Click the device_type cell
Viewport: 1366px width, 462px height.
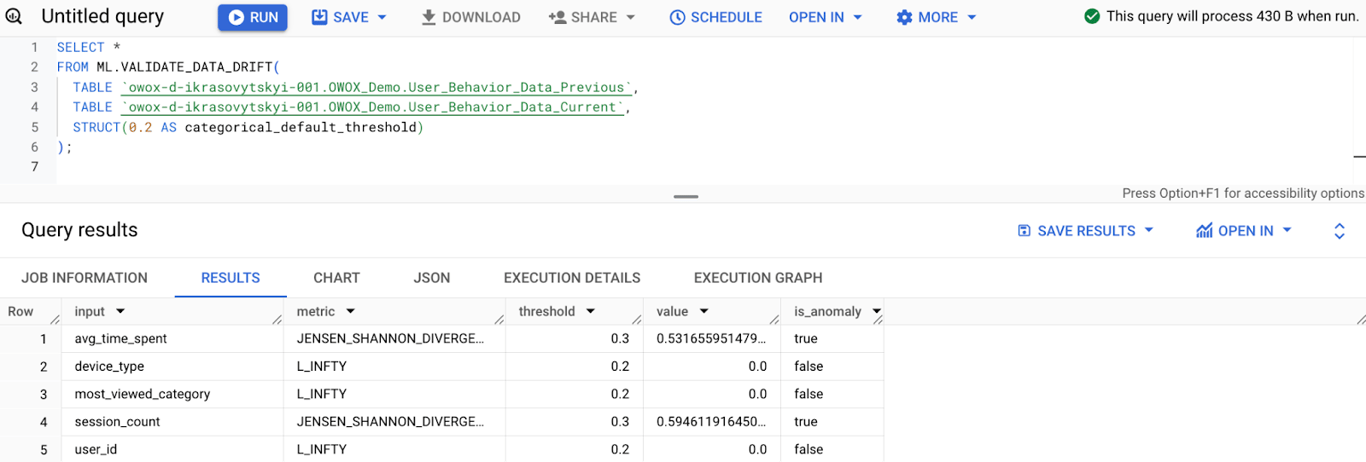[x=173, y=366]
